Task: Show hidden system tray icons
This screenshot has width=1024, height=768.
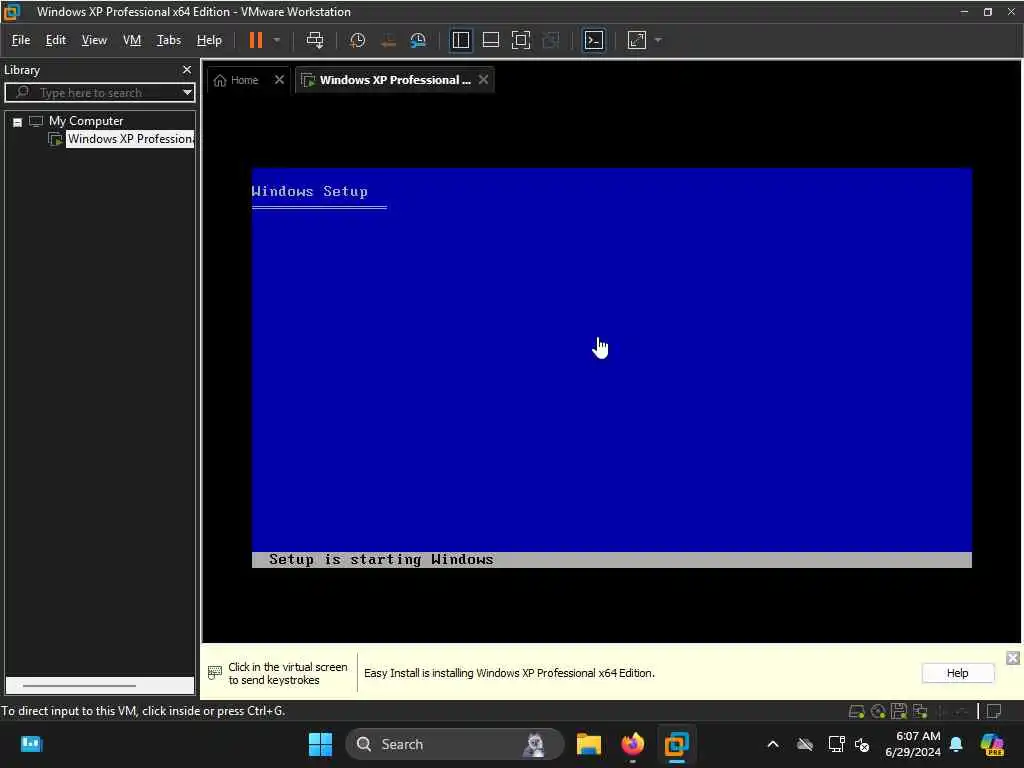Action: (x=773, y=744)
